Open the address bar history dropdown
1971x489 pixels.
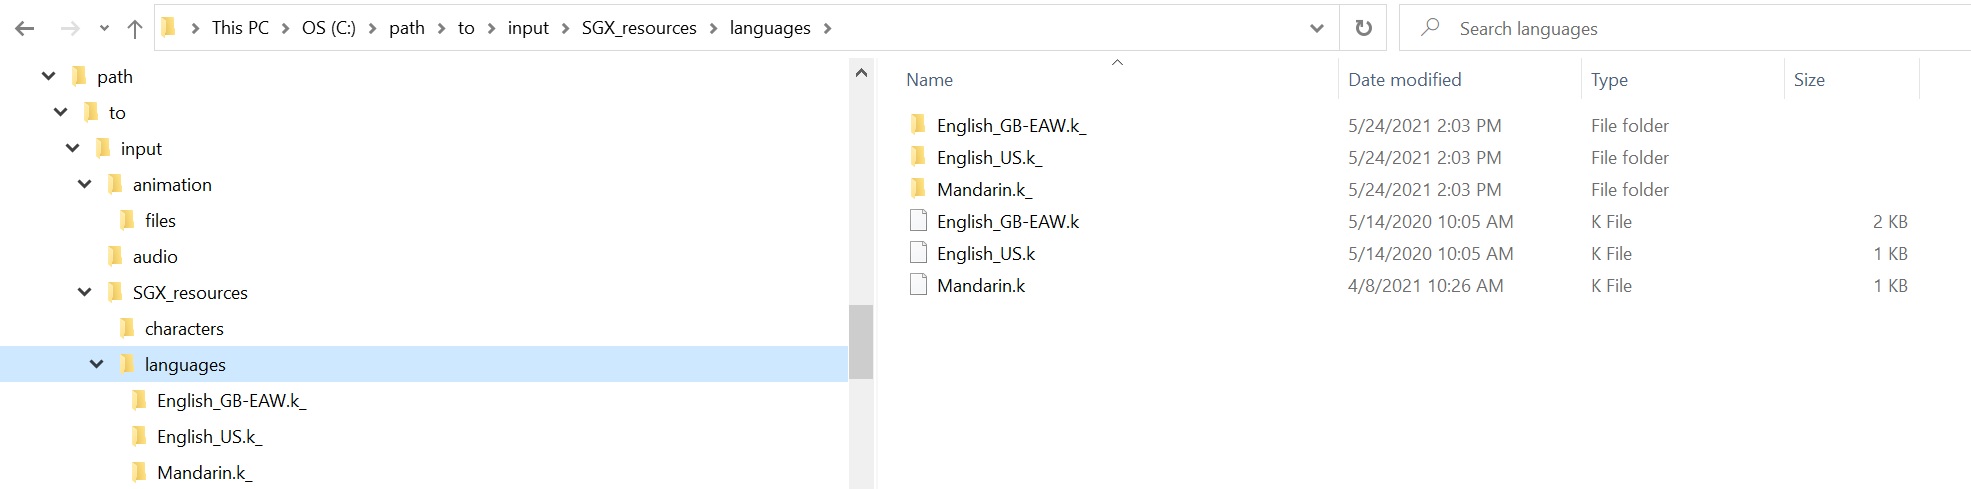[1316, 29]
